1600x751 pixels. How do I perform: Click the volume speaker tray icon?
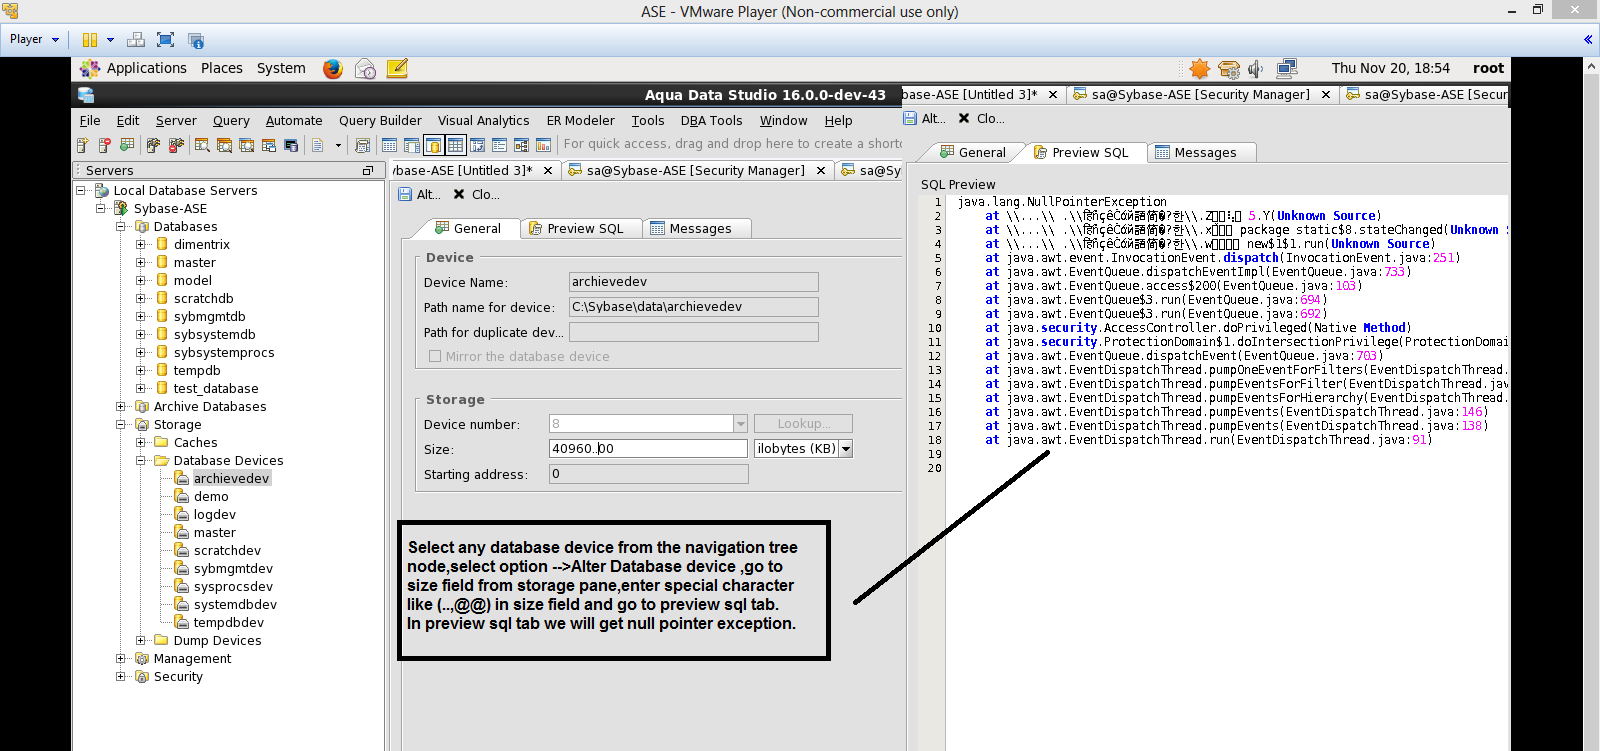click(x=1256, y=68)
